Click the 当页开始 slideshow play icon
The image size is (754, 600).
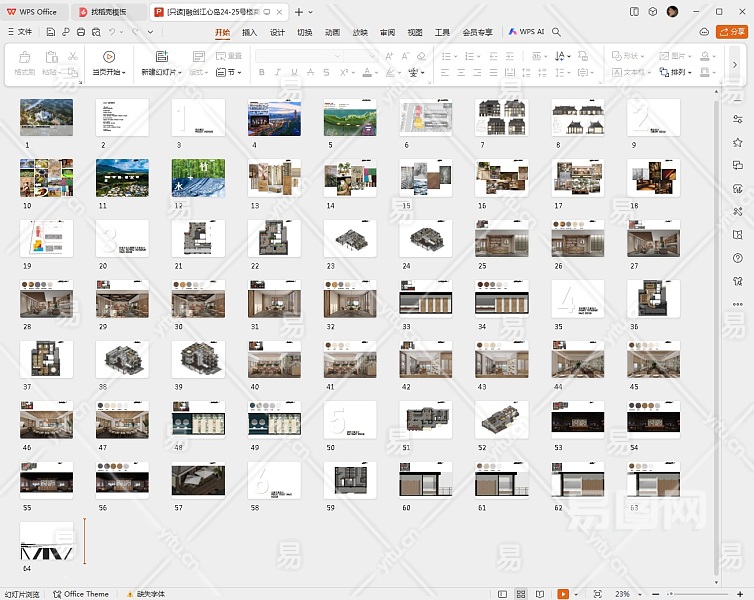point(109,57)
